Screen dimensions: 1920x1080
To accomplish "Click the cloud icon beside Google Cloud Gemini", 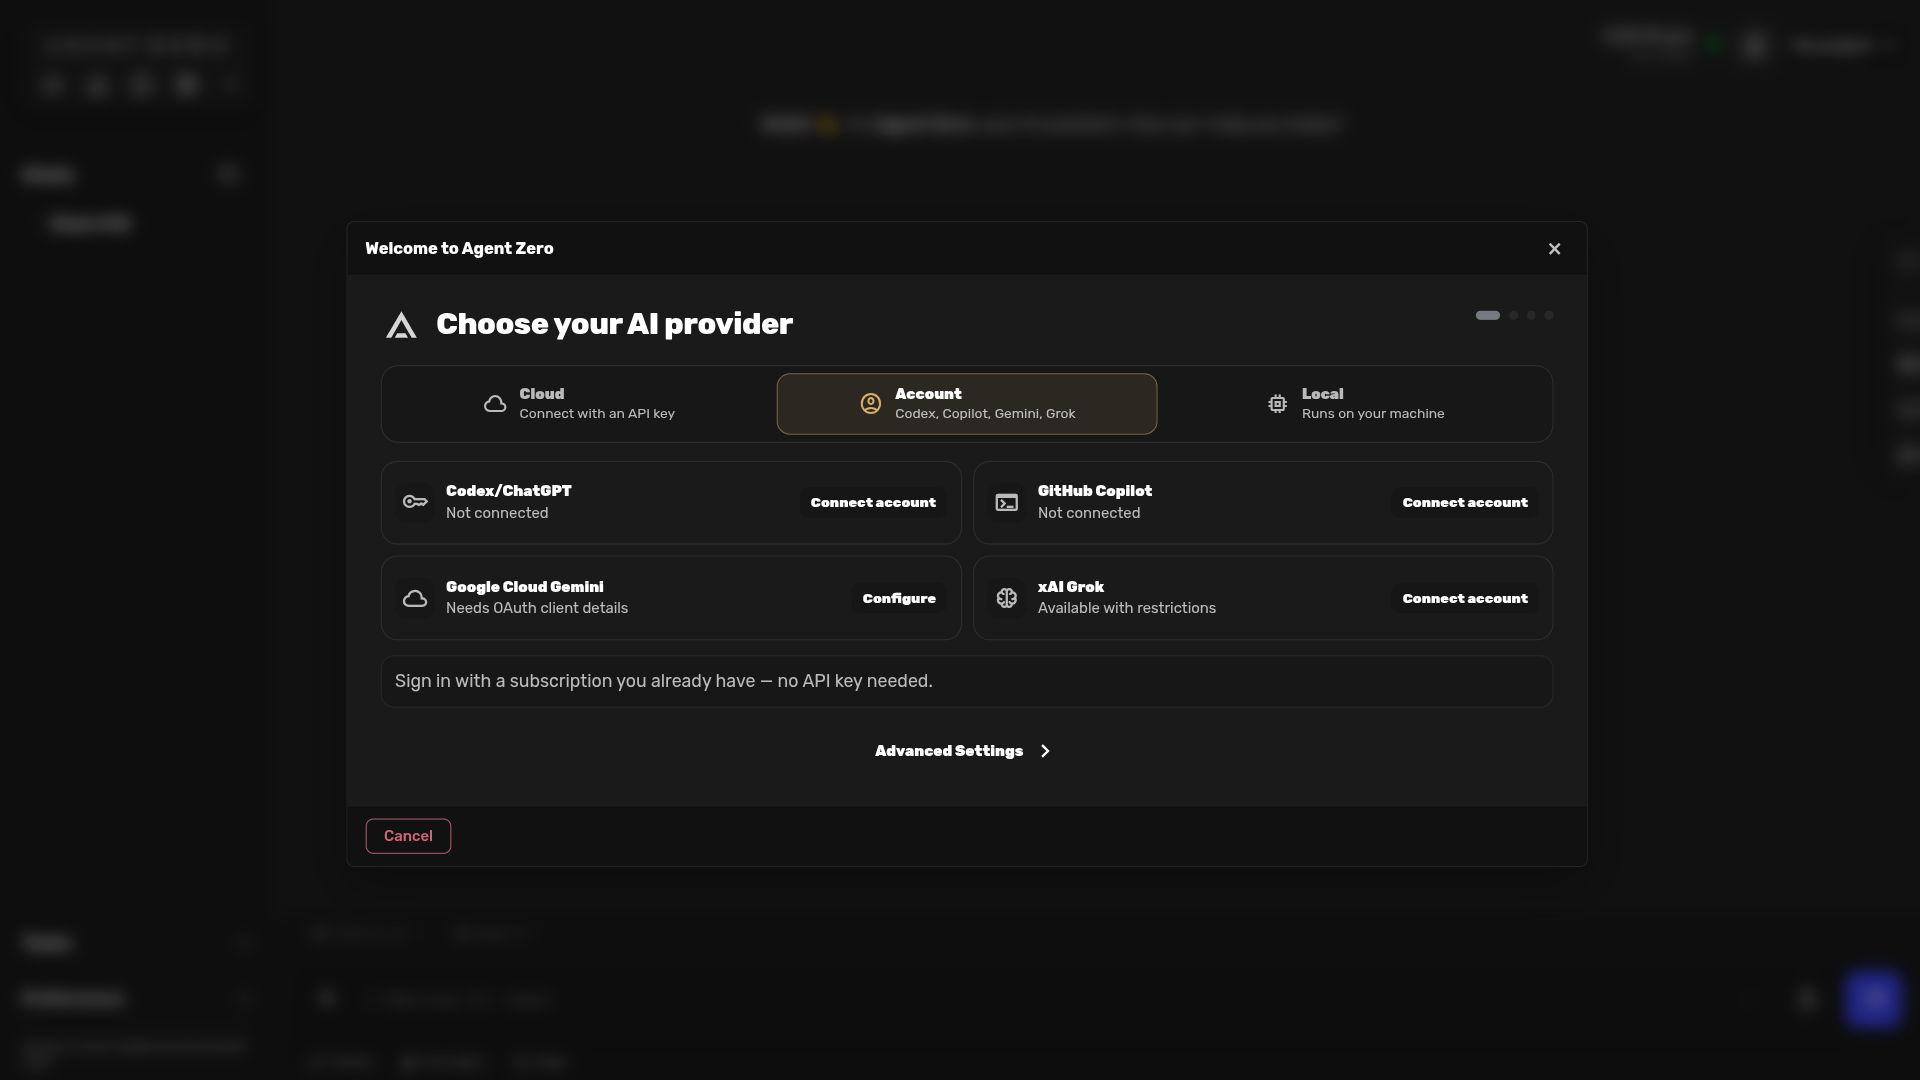I will point(415,599).
